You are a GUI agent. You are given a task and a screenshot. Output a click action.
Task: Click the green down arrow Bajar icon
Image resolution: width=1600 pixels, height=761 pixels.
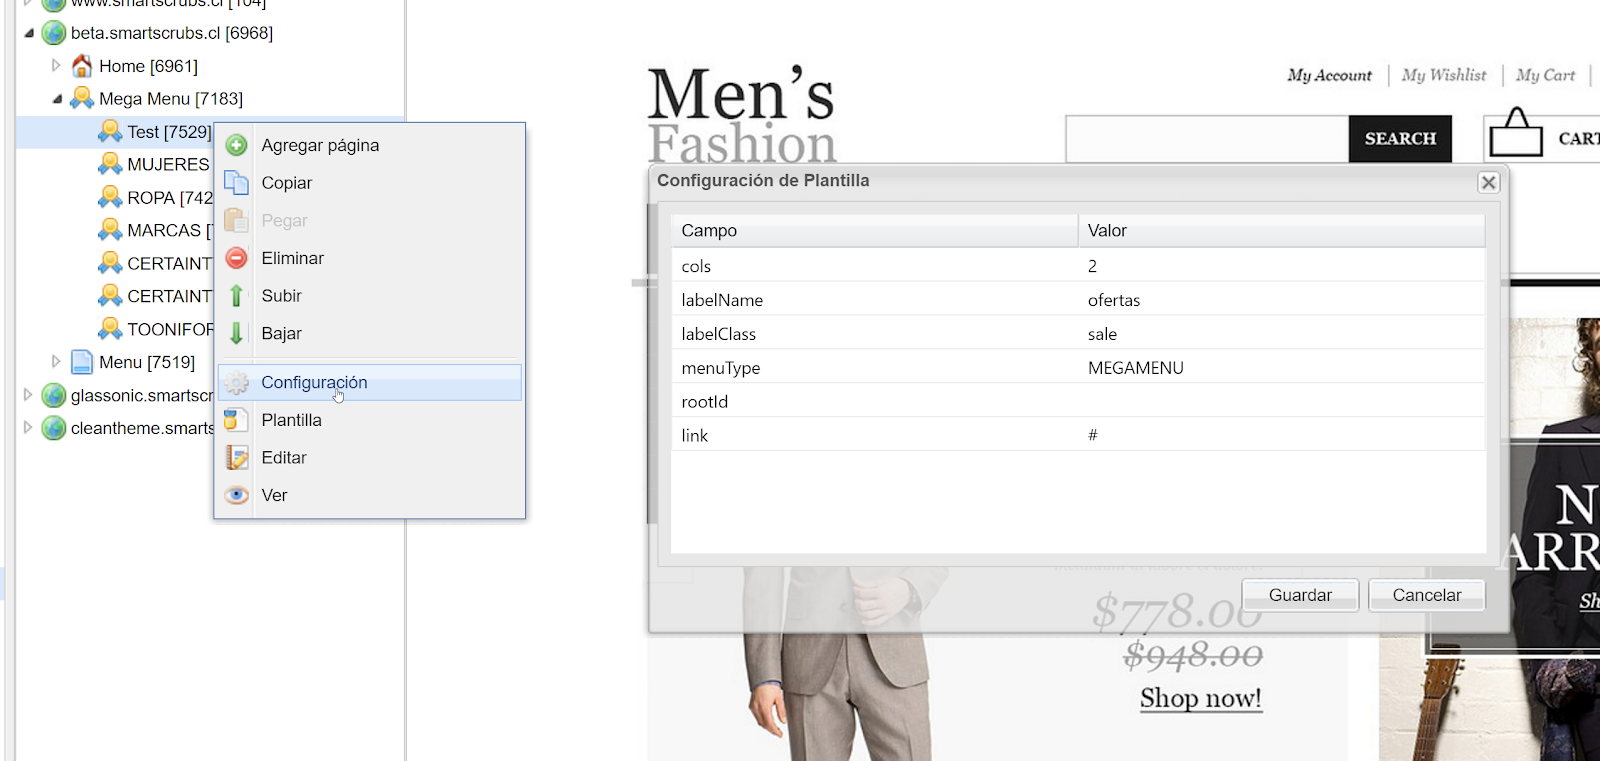[x=237, y=333]
